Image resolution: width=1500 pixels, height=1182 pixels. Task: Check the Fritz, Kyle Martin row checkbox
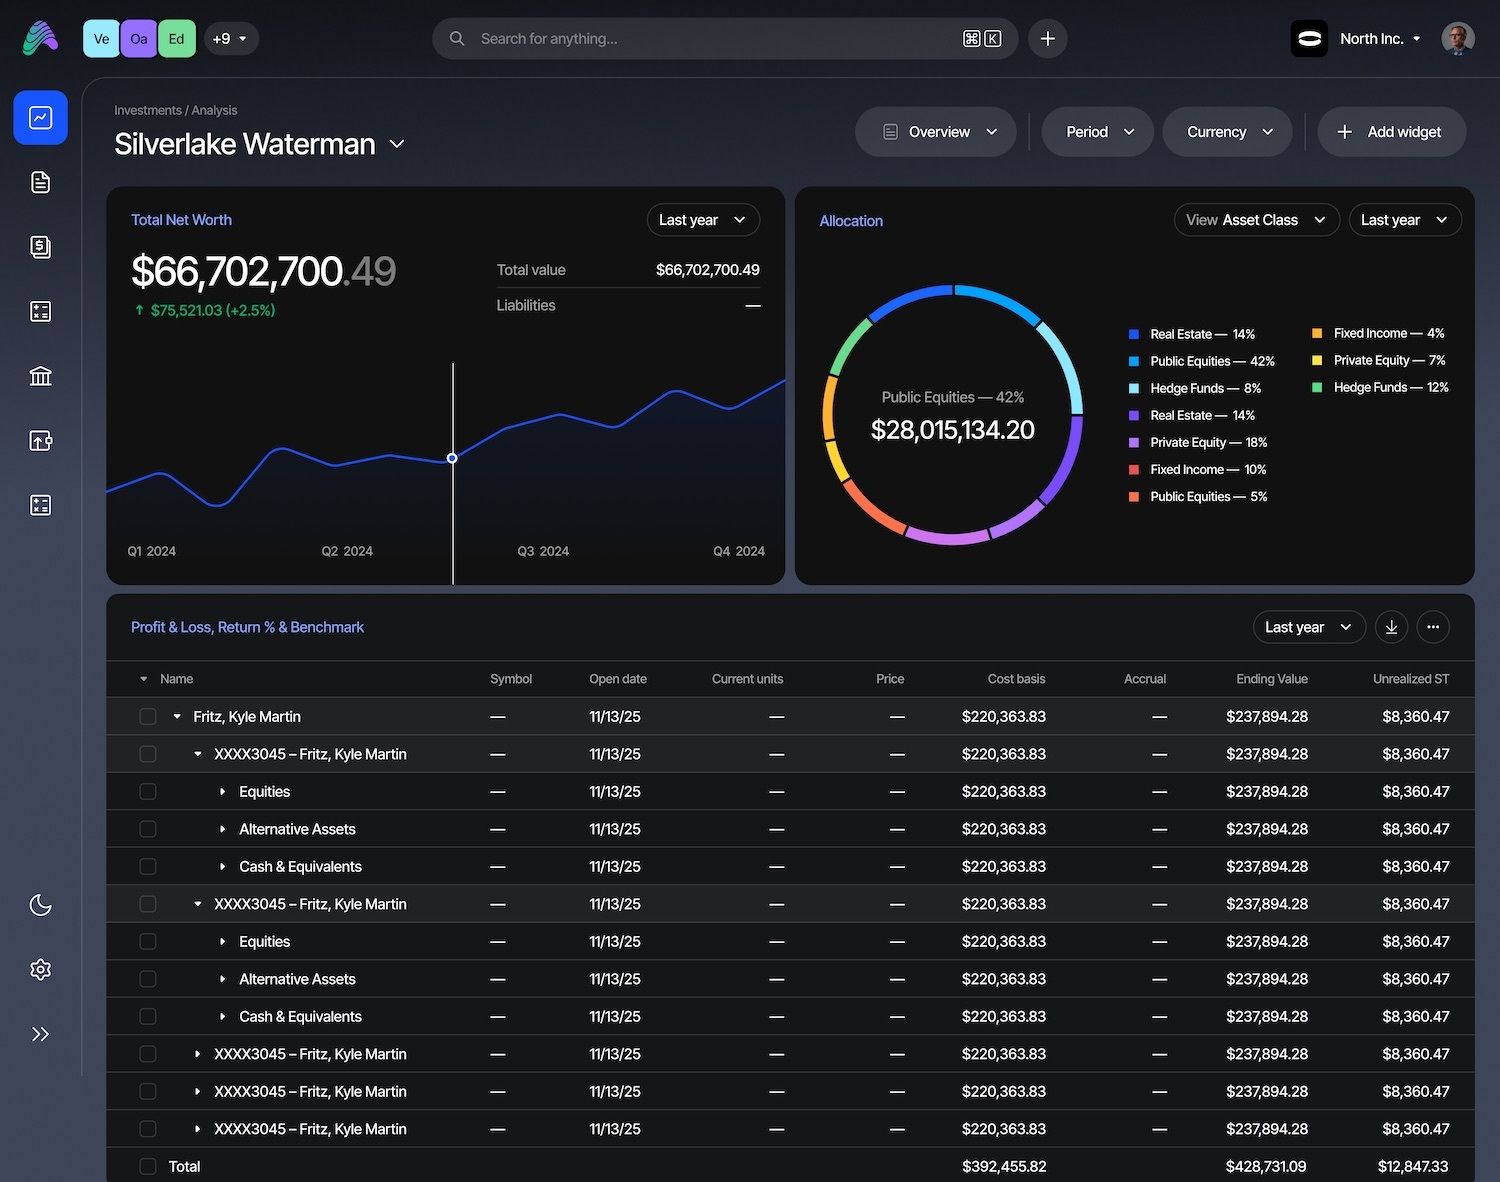click(148, 717)
